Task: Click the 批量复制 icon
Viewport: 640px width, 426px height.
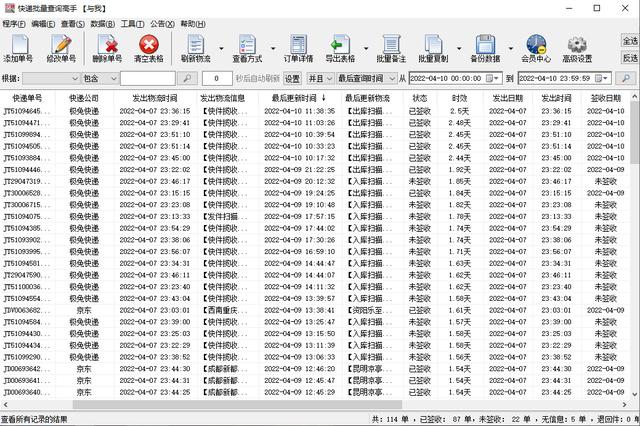Action: coord(433,48)
